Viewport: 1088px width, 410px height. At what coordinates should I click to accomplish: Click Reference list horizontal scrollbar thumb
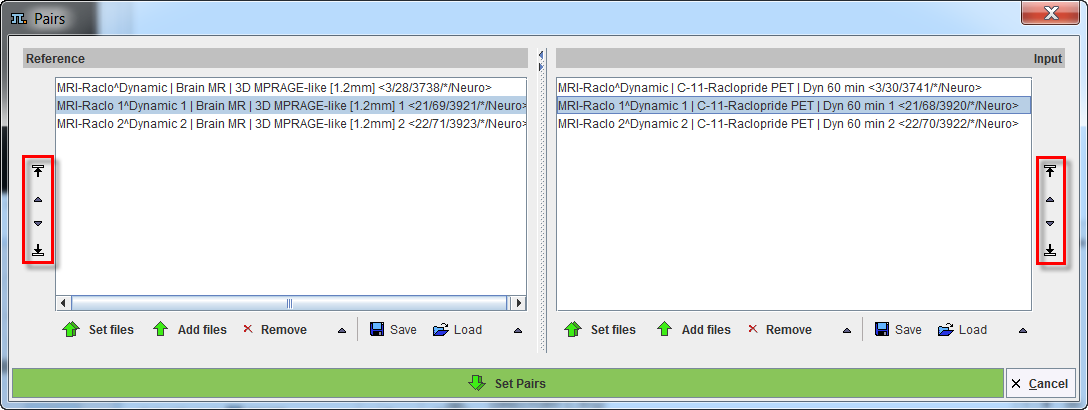[289, 303]
